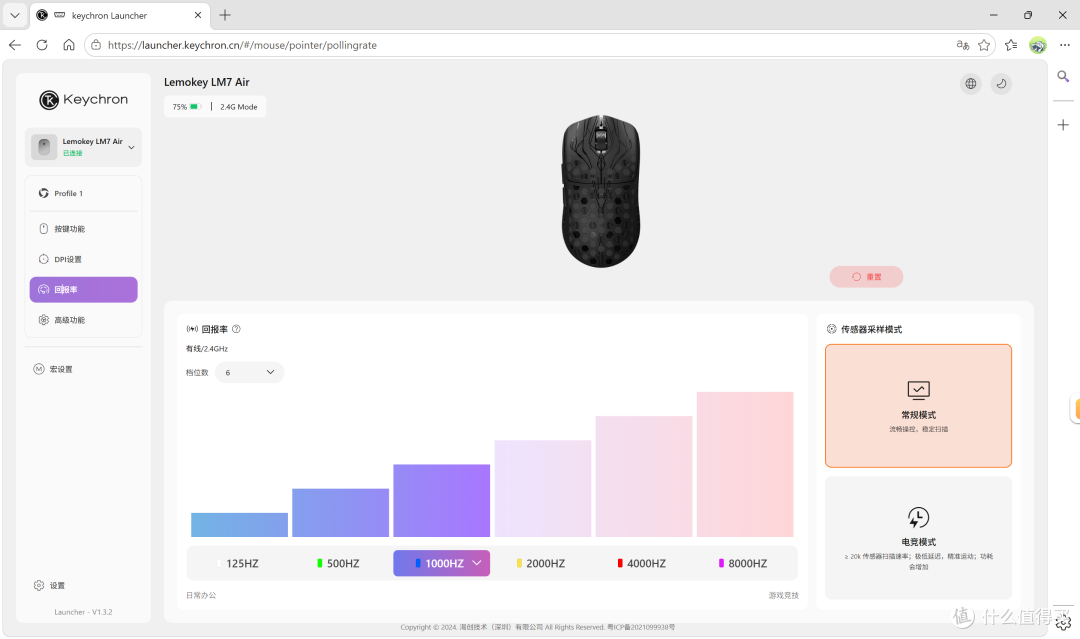Open Profile 1 in sidebar
This screenshot has width=1080, height=639.
(x=83, y=193)
